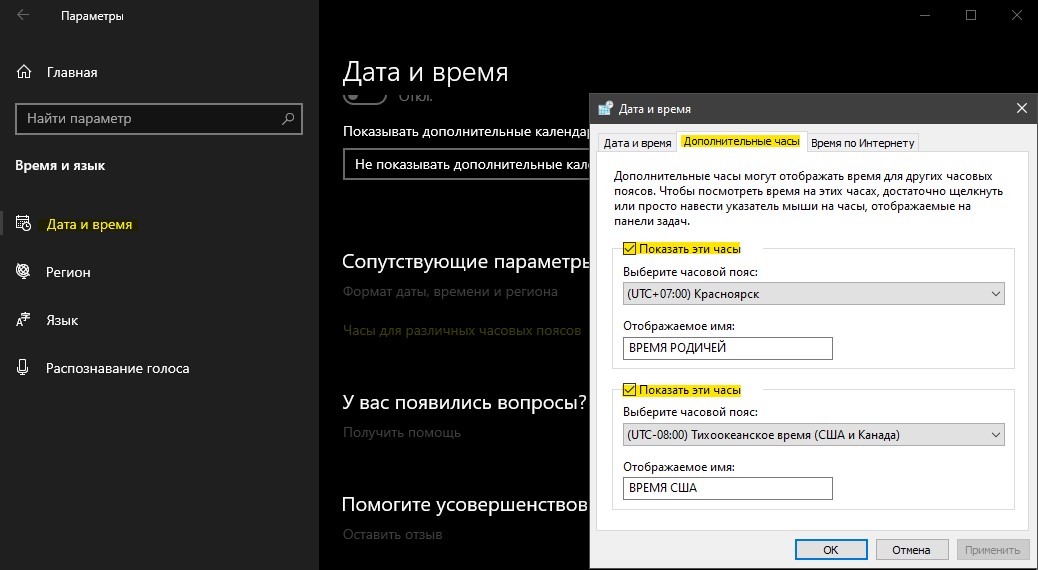Open Регион settings page in sidebar
The width and height of the screenshot is (1038, 570).
pos(68,272)
